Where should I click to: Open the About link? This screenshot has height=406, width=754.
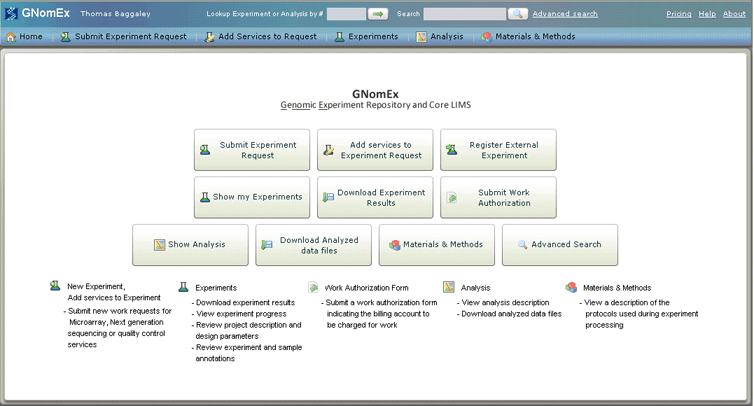point(734,14)
